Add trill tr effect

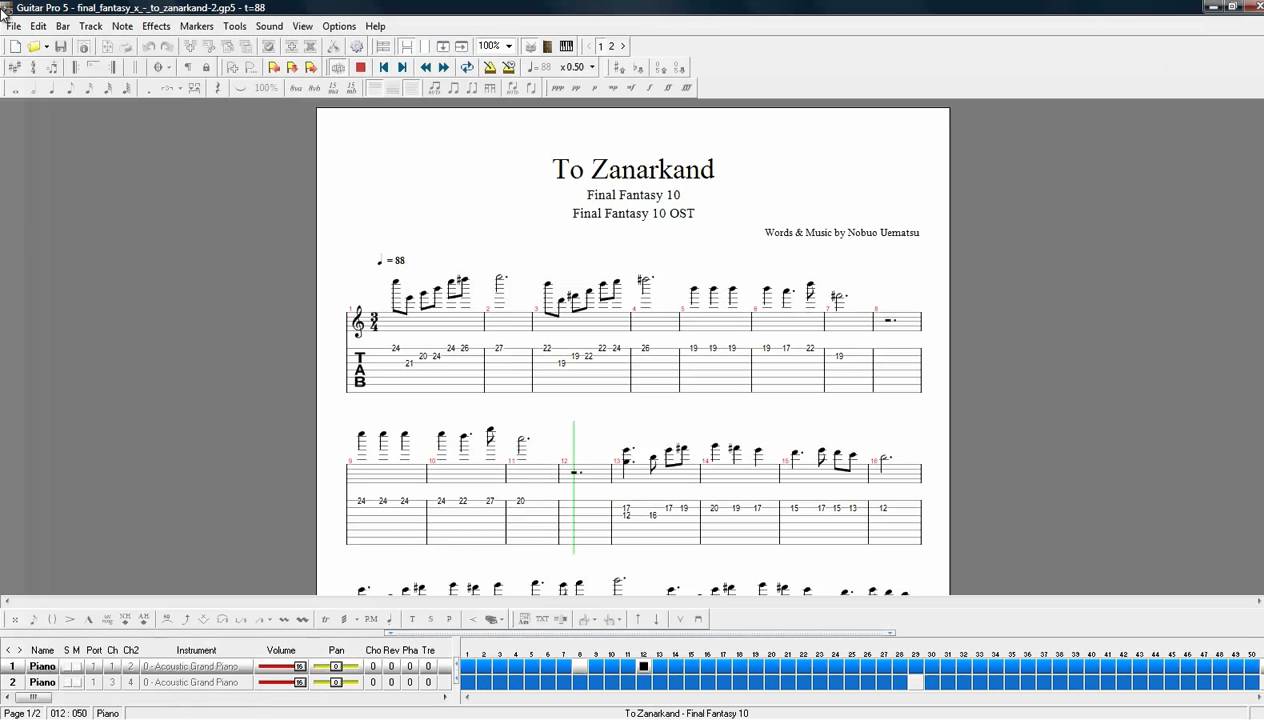pos(326,619)
